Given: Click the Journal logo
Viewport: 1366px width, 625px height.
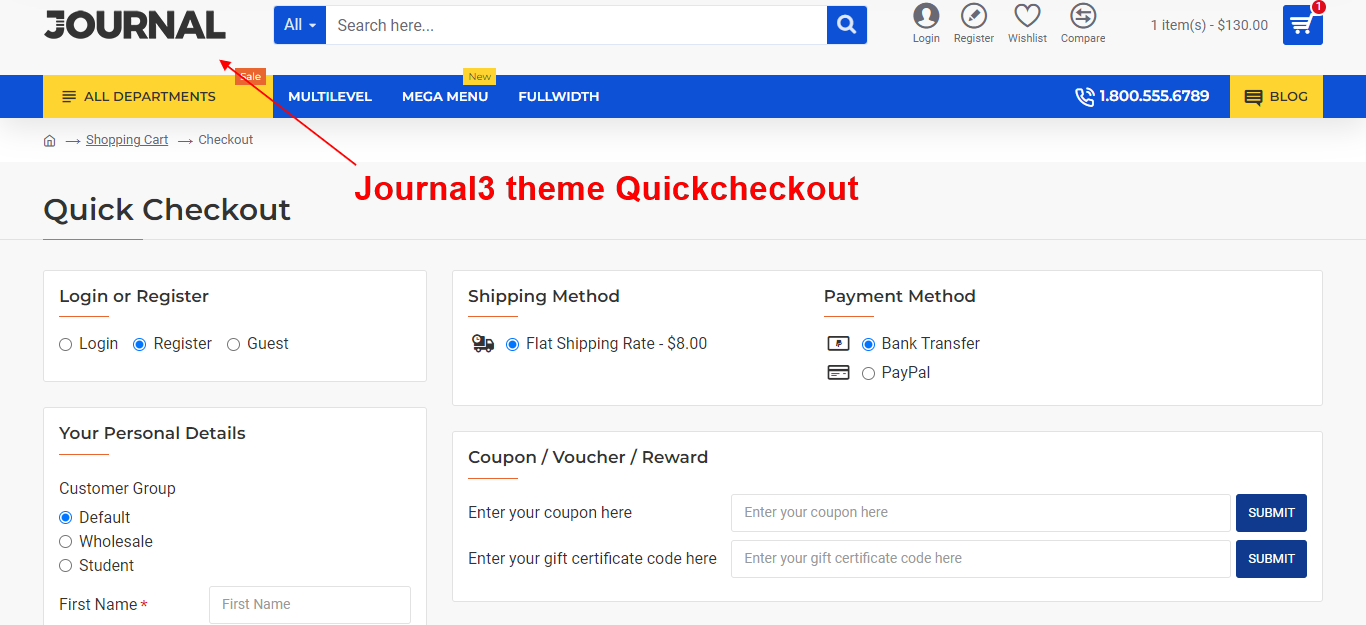Looking at the screenshot, I should [x=135, y=25].
